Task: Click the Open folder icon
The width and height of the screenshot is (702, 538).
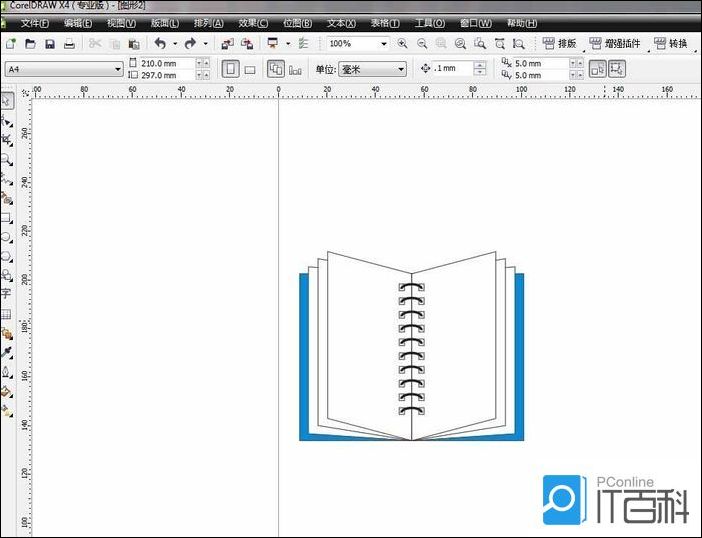Action: pos(30,43)
